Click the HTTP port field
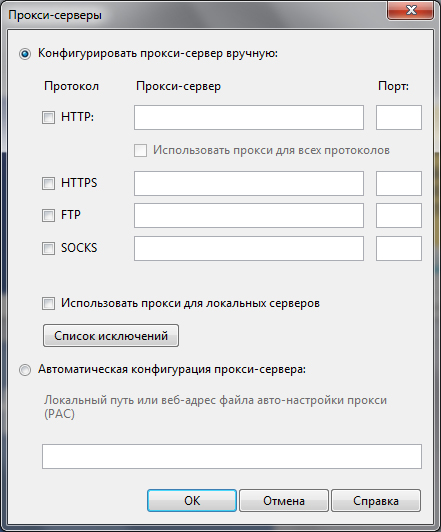 point(399,117)
